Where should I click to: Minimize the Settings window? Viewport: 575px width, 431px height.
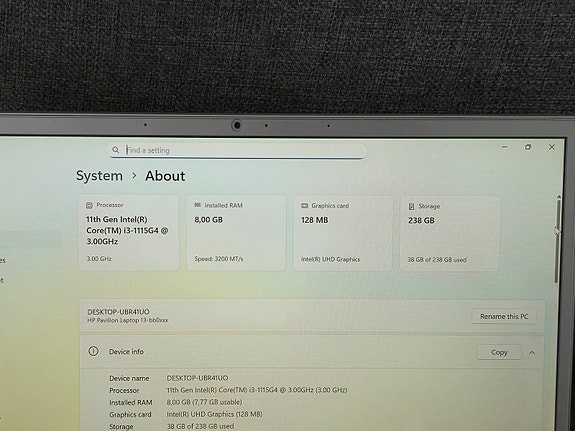click(505, 147)
